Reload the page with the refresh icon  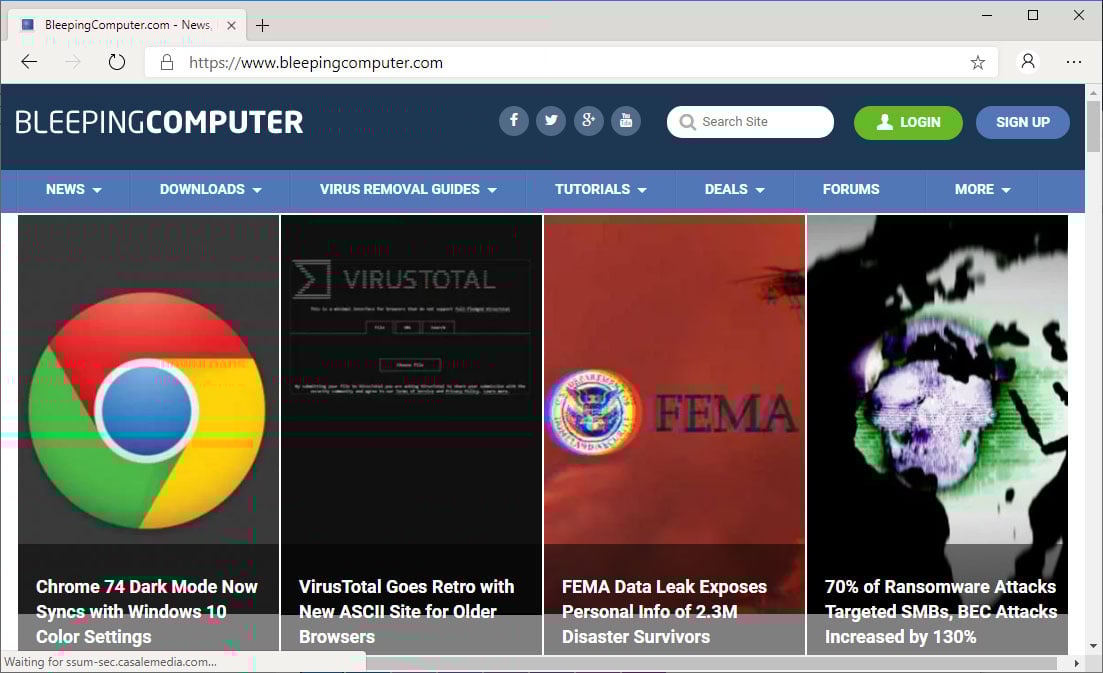point(117,61)
